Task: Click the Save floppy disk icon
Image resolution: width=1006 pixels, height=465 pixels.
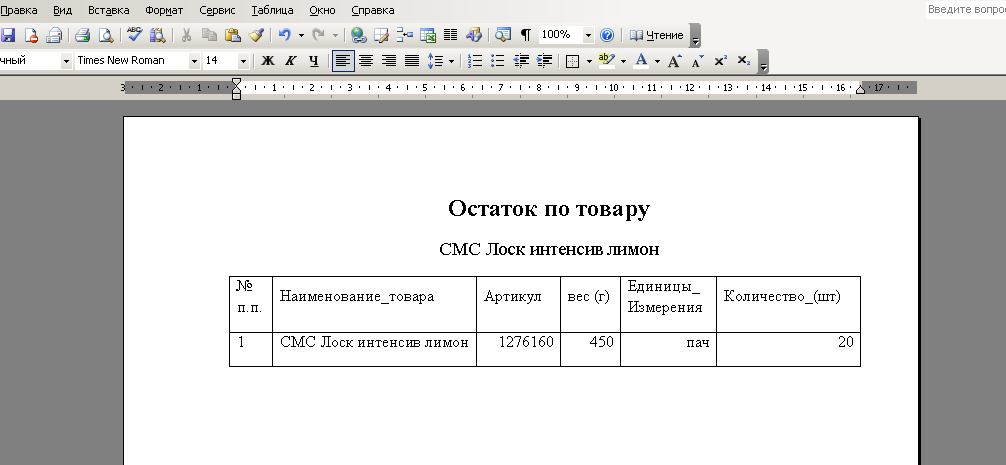Action: coord(8,35)
